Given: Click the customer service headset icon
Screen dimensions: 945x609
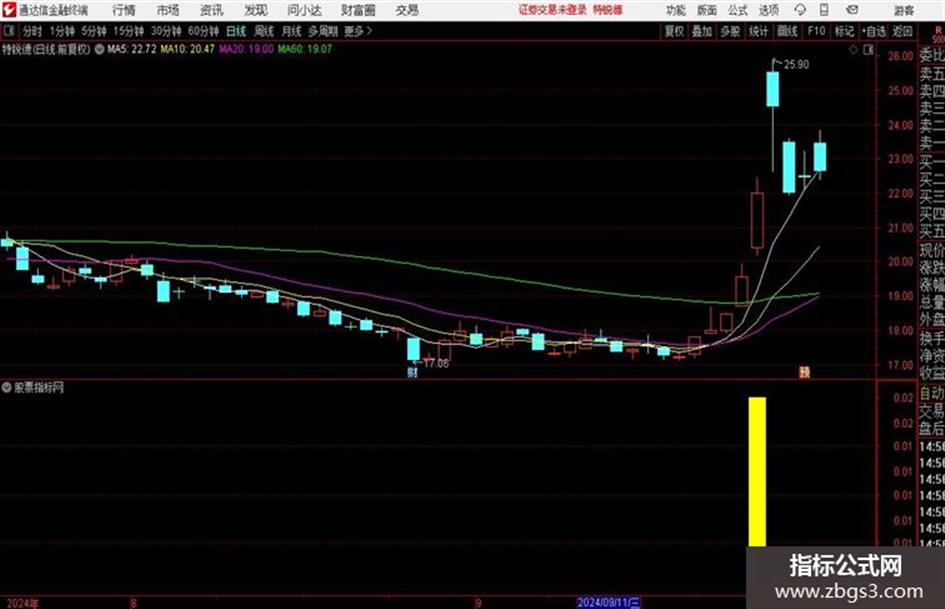Looking at the screenshot, I should (x=800, y=10).
